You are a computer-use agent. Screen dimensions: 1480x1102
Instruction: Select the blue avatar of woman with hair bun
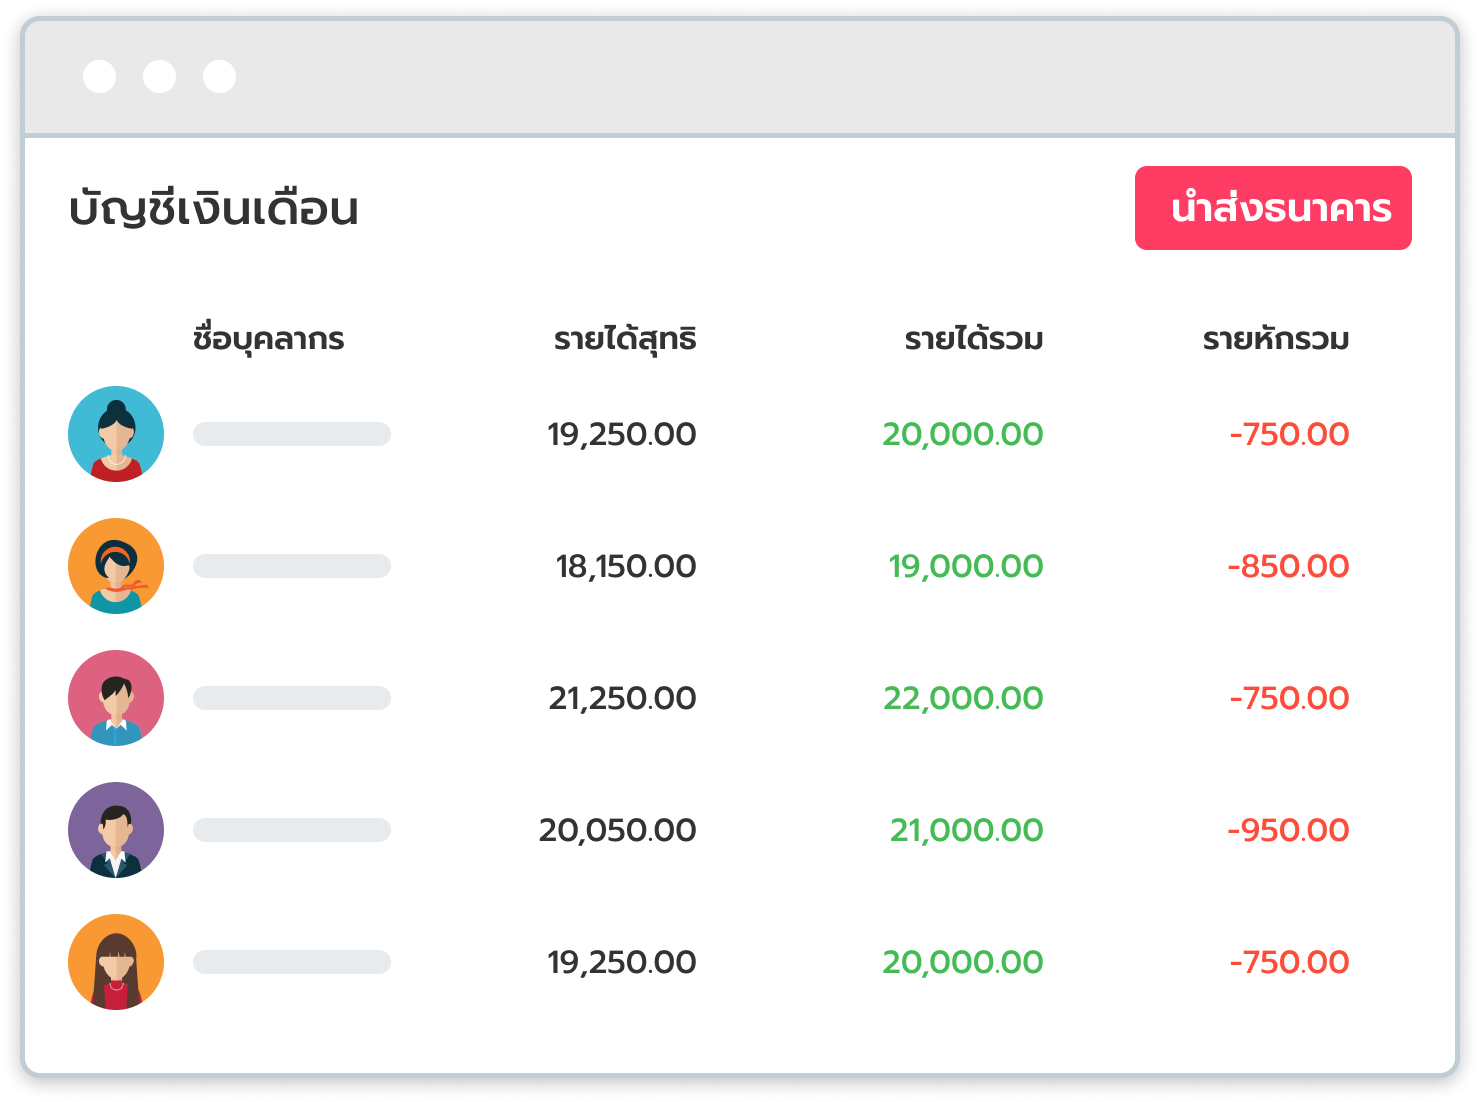pyautogui.click(x=116, y=434)
